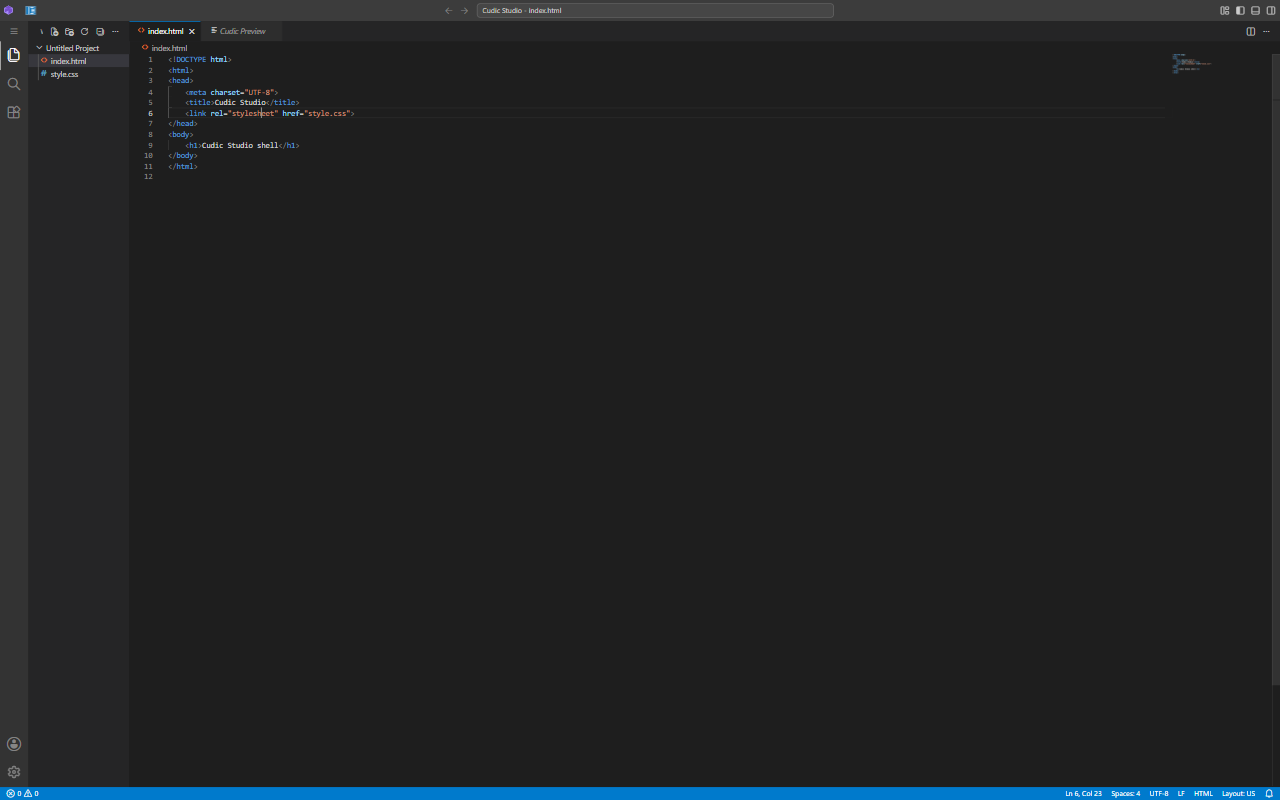The width and height of the screenshot is (1280, 800).
Task: Open editor More Actions ellipsis
Action: (1266, 31)
